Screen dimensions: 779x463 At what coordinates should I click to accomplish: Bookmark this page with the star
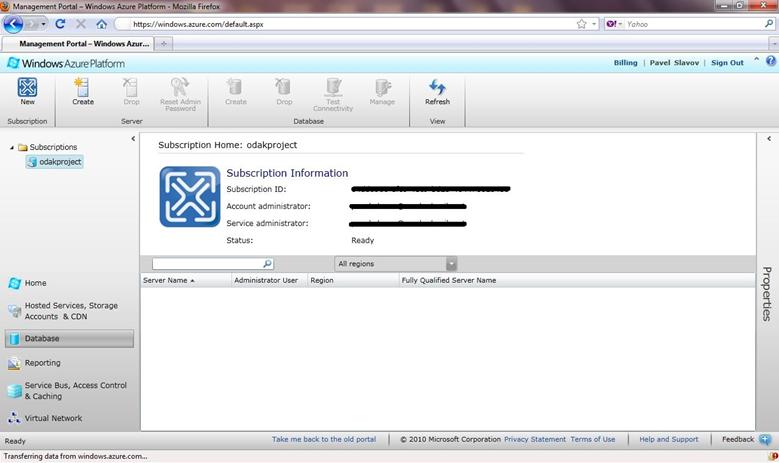(x=581, y=24)
